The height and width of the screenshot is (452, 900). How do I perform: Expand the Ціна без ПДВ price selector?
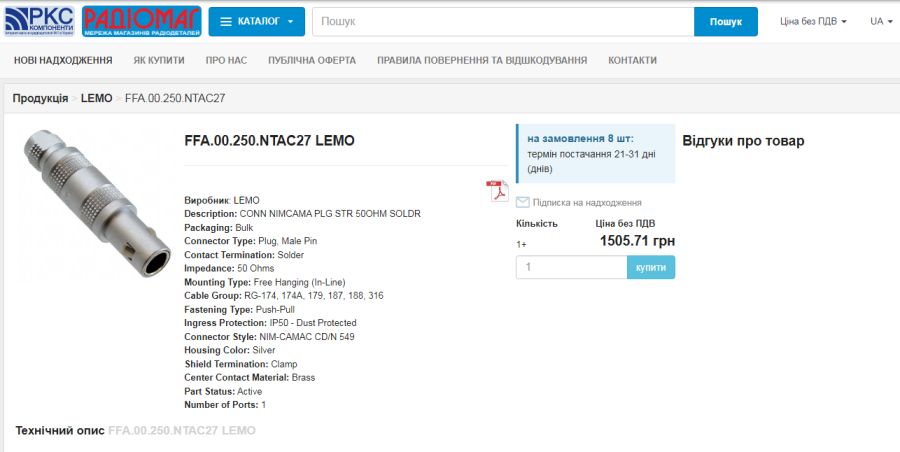(813, 21)
